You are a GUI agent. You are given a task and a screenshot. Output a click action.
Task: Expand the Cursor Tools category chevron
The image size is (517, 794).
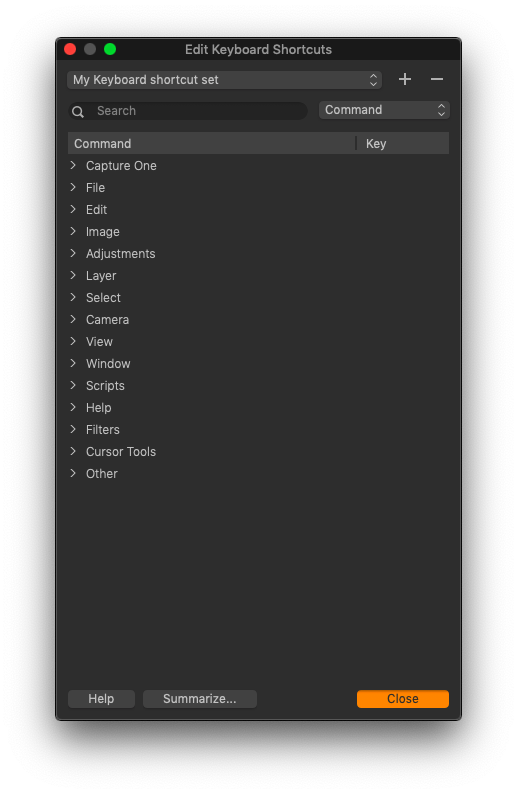(73, 451)
